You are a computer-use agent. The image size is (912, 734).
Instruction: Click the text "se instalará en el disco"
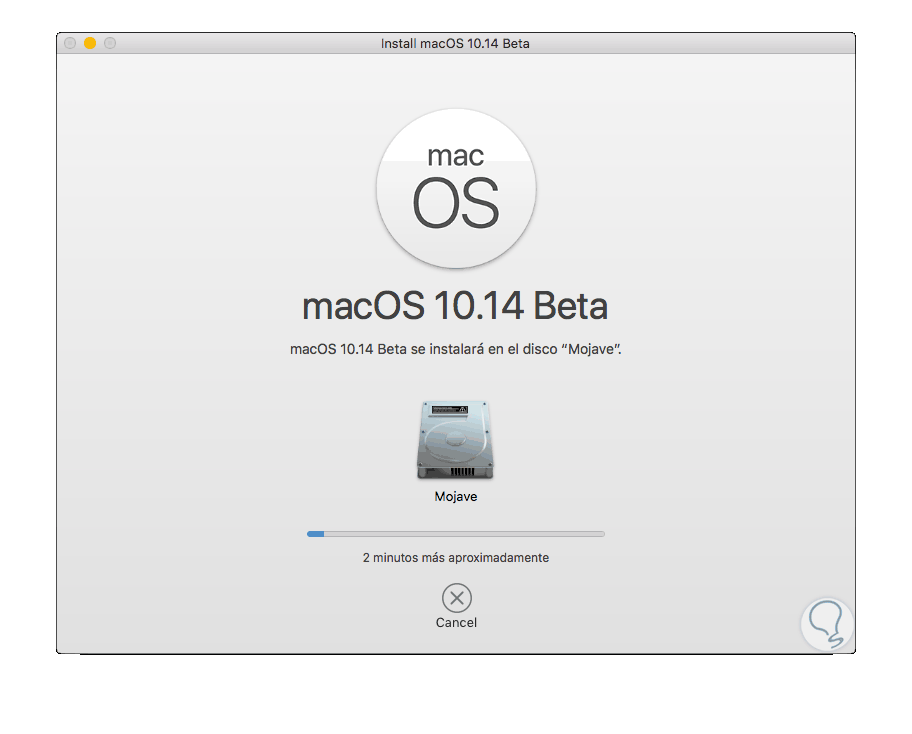click(x=484, y=349)
